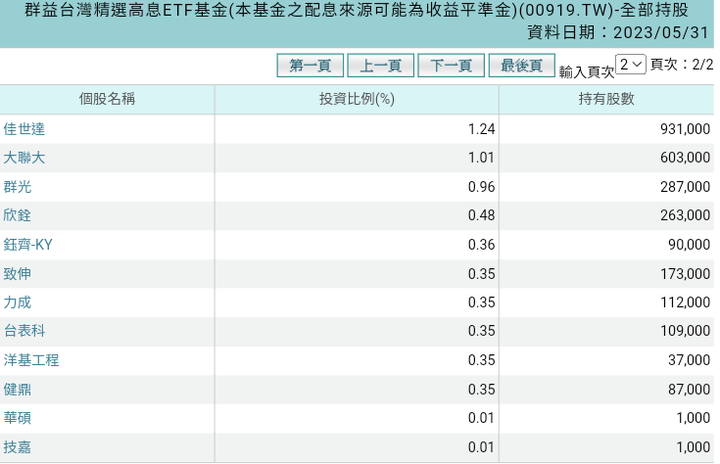Open the 力成 stock link
Screen dimensions: 720x464
pyautogui.click(x=17, y=302)
